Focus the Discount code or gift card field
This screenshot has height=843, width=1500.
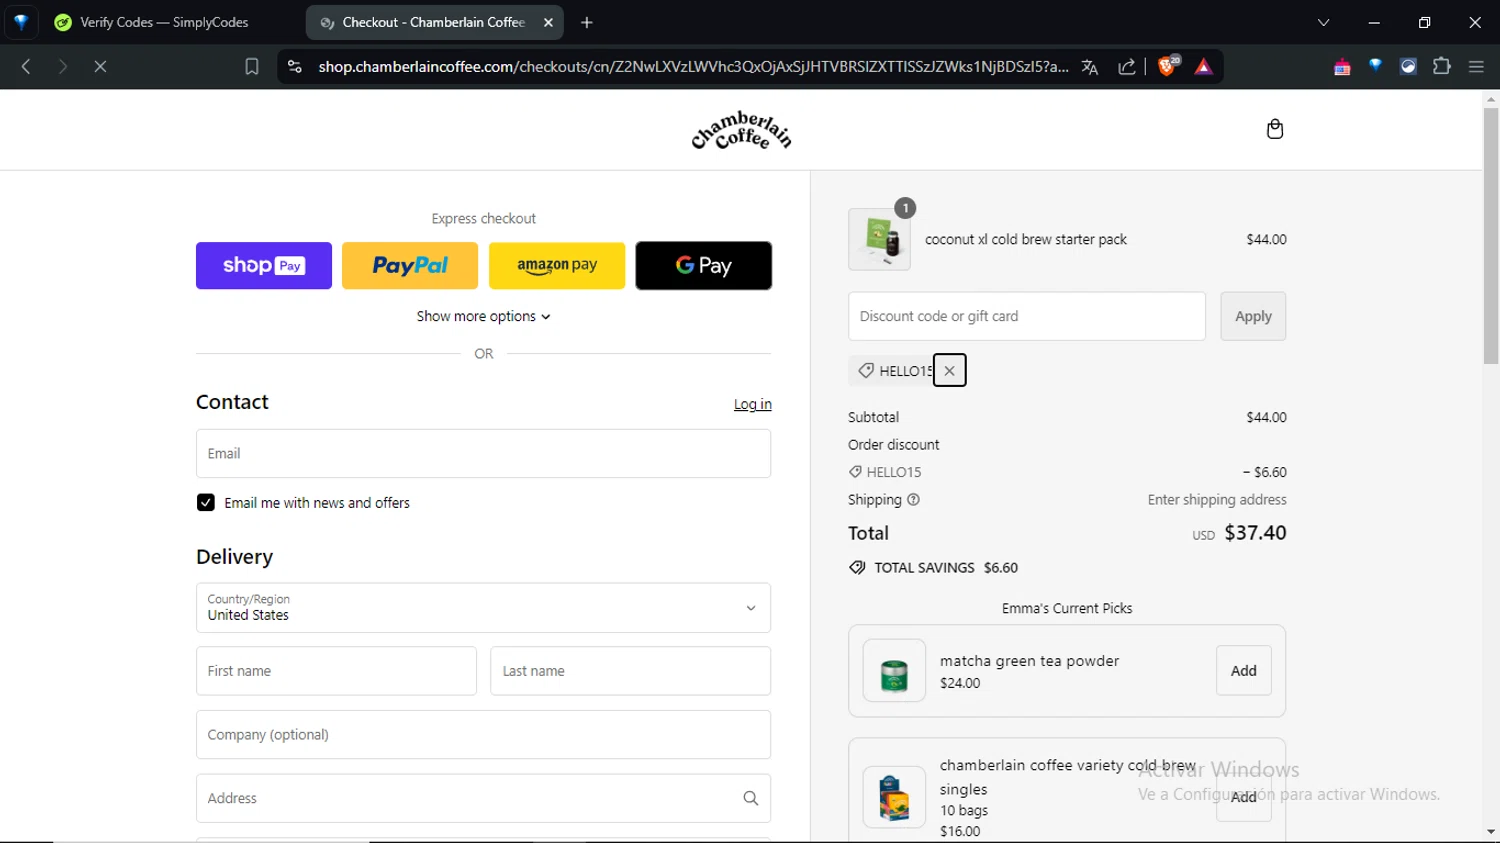click(1027, 316)
